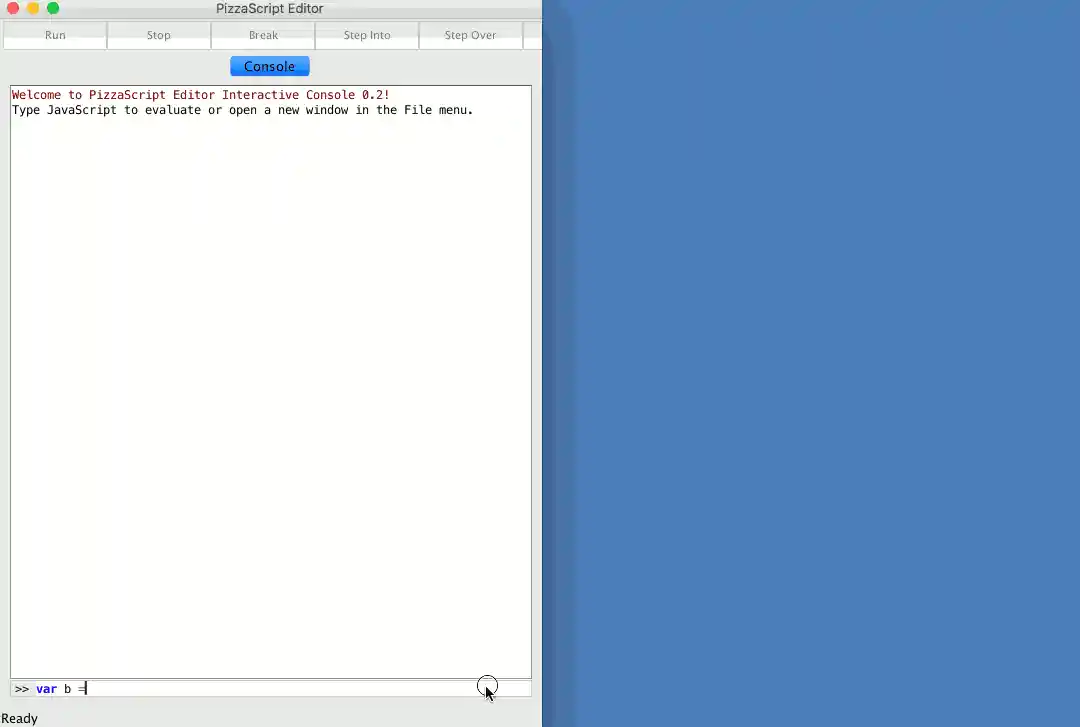The width and height of the screenshot is (1080, 727).
Task: Click Step Over in the debug toolbar
Action: [x=470, y=35]
